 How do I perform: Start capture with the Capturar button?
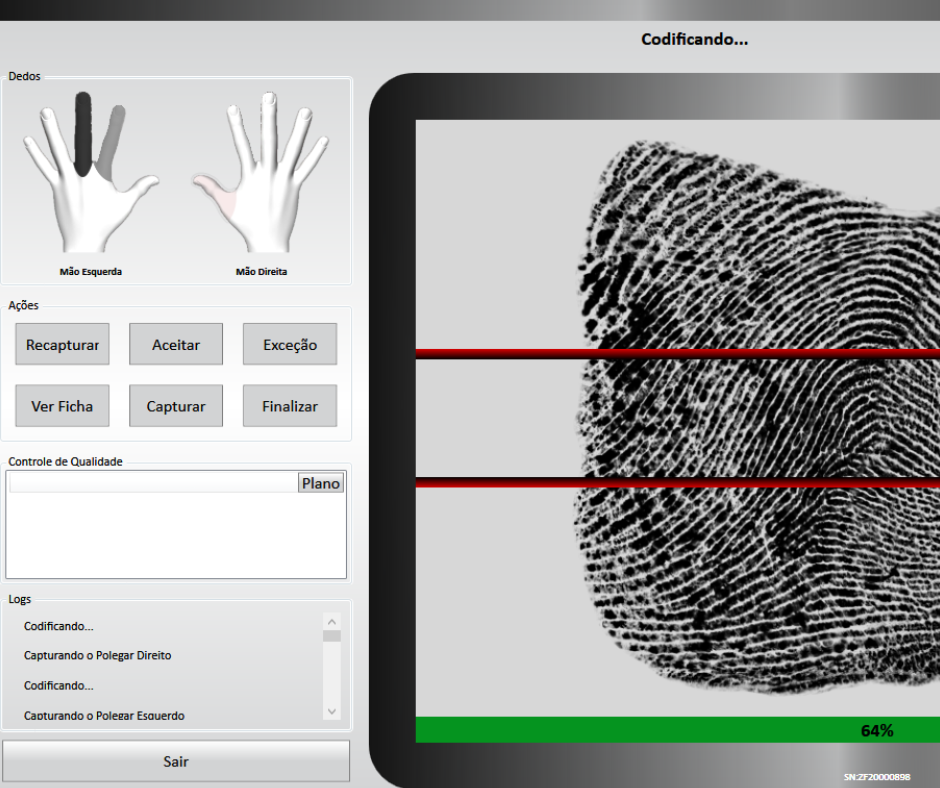click(x=176, y=406)
